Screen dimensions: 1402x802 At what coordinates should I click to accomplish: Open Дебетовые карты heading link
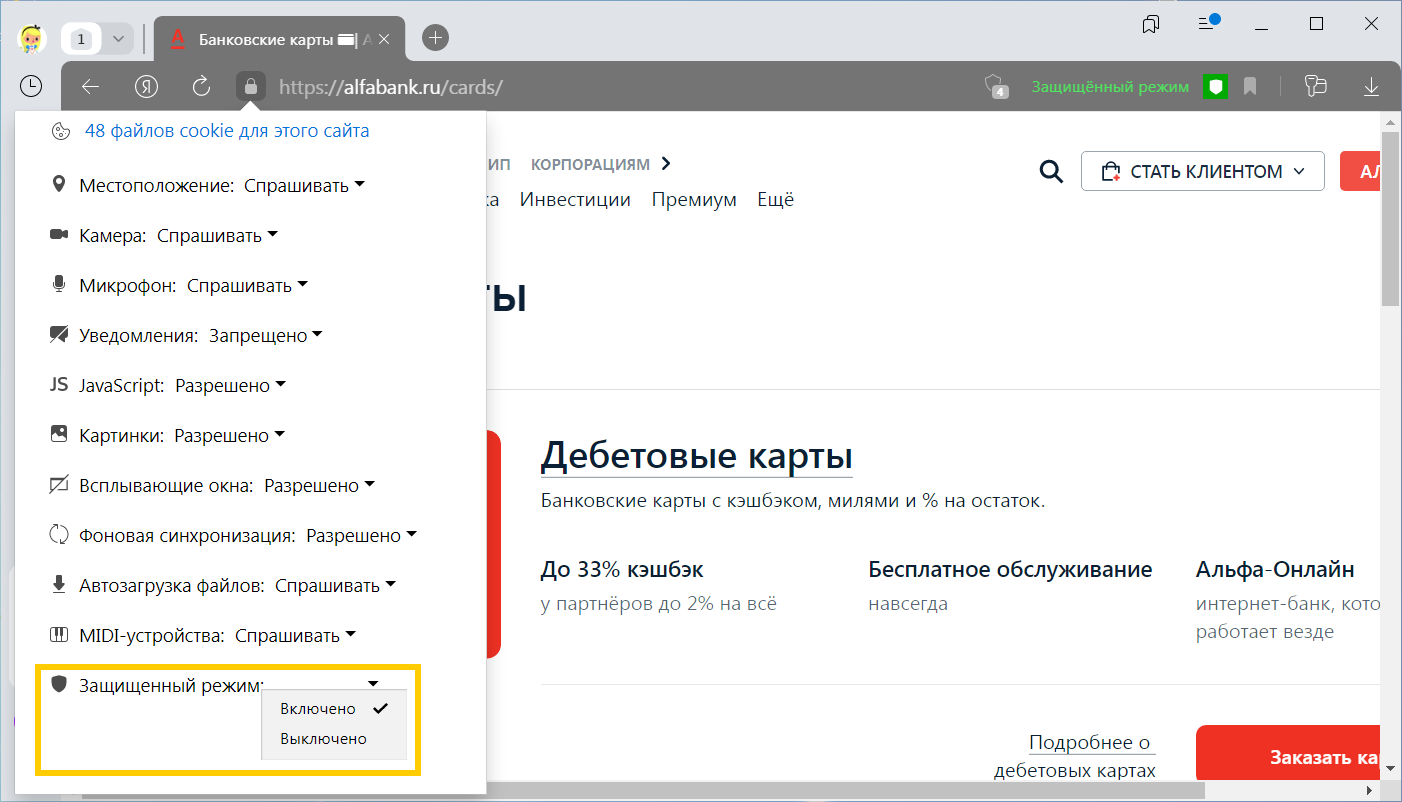(696, 457)
